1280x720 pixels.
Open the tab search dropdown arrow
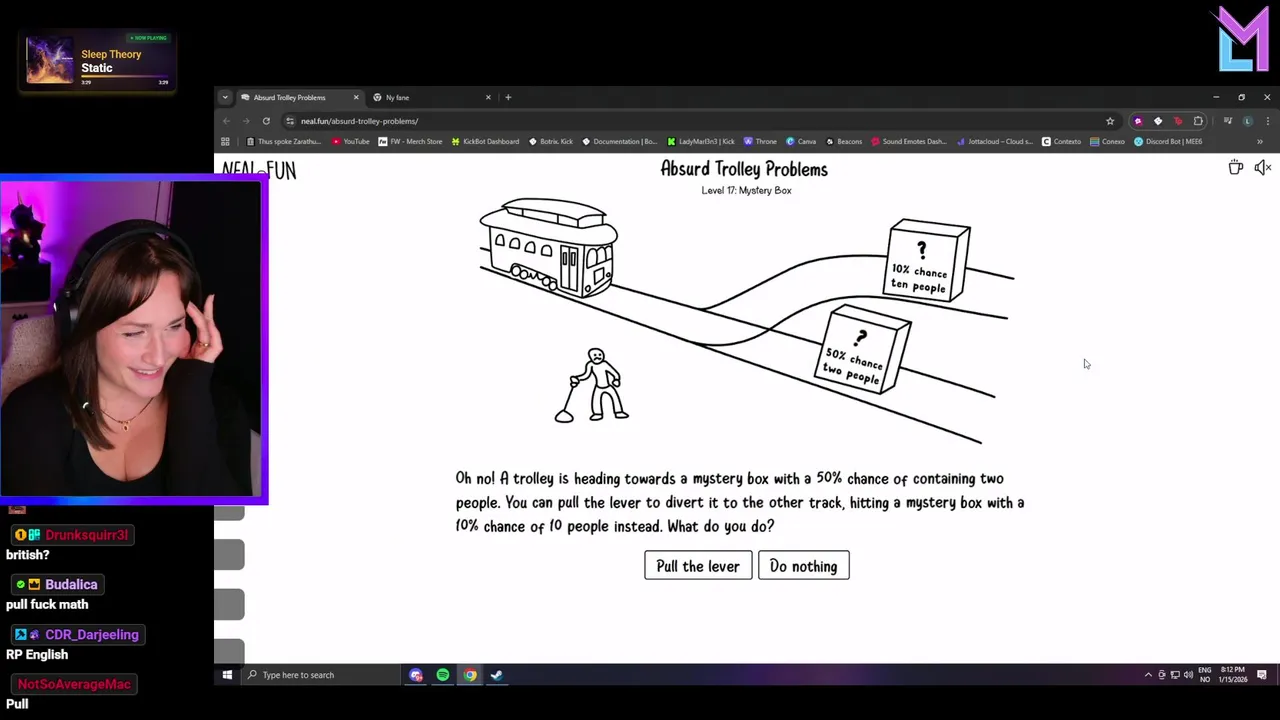coord(225,97)
